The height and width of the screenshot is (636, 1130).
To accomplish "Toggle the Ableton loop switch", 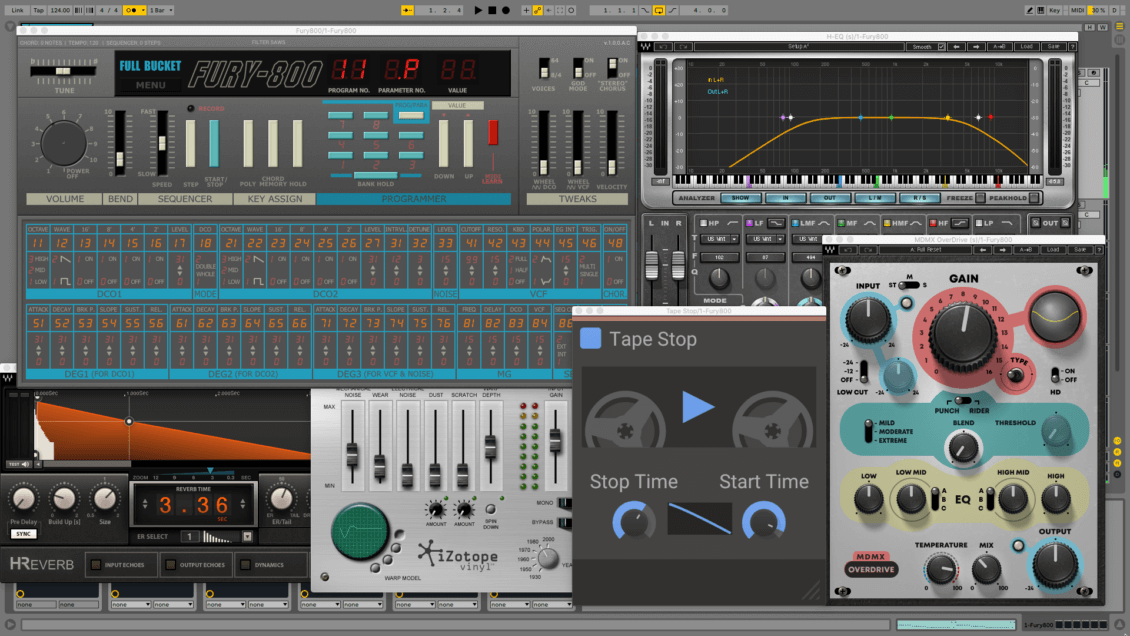I will coord(659,10).
